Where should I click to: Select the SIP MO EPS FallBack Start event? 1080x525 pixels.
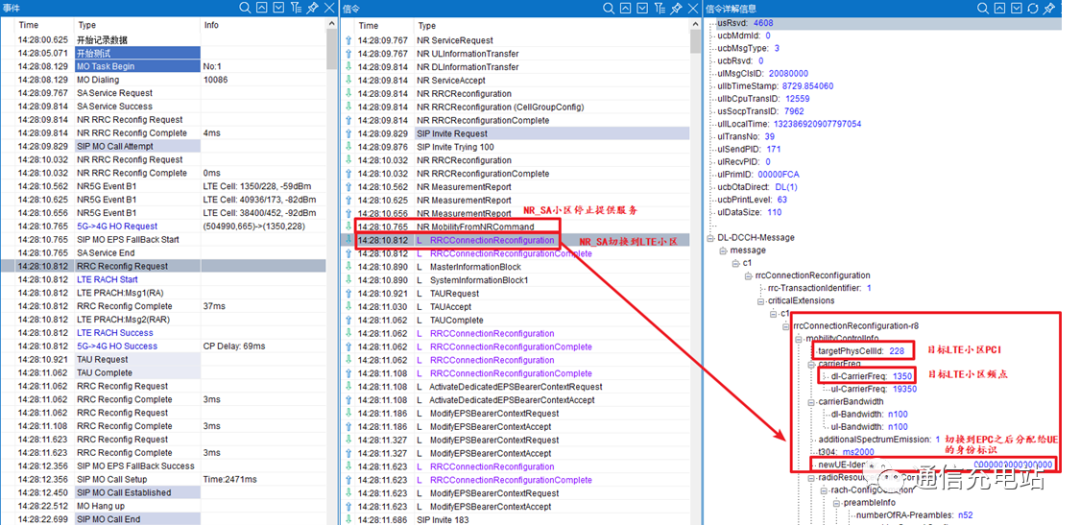click(x=163, y=240)
